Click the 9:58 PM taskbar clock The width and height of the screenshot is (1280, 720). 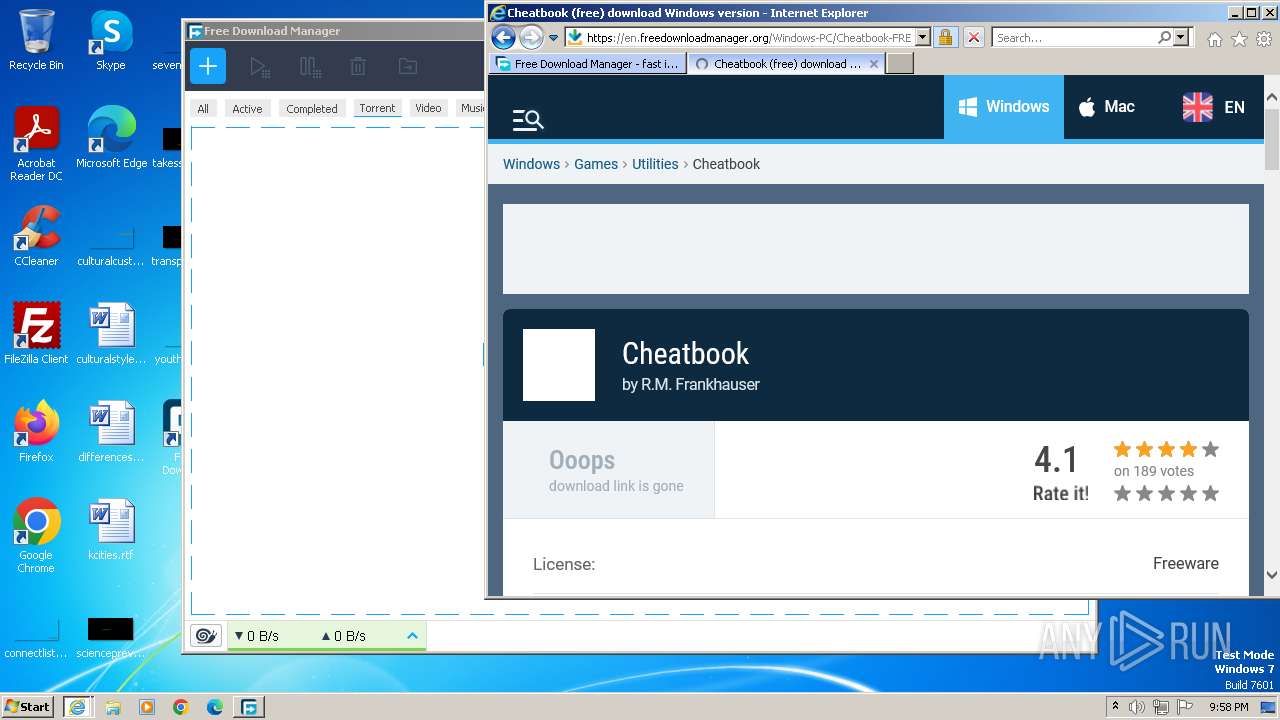pos(1228,707)
